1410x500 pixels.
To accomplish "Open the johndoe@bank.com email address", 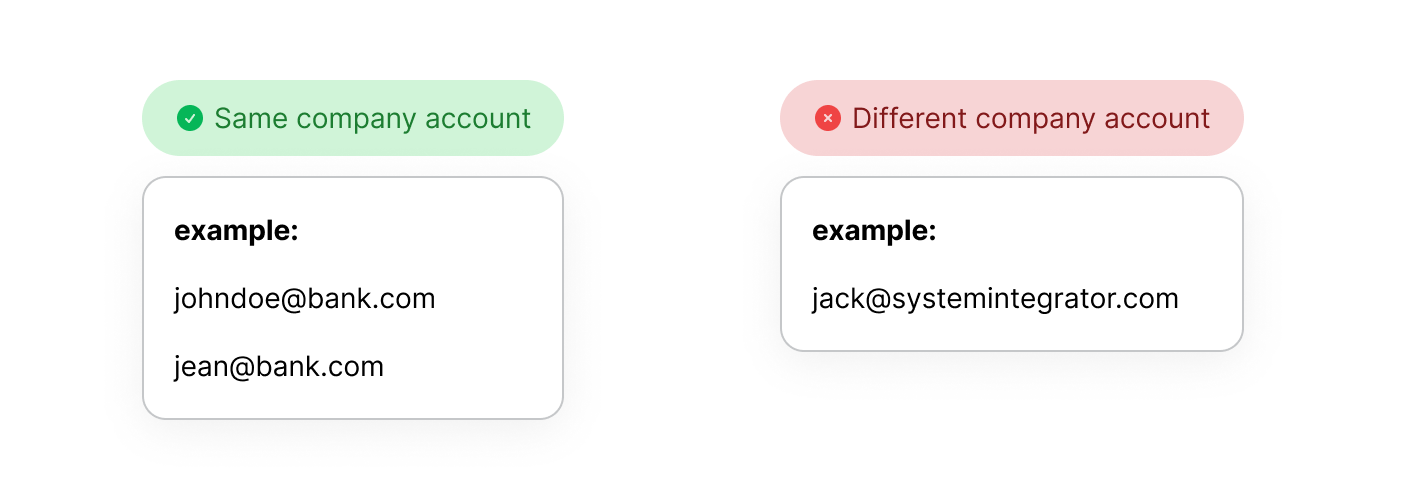I will (x=304, y=299).
